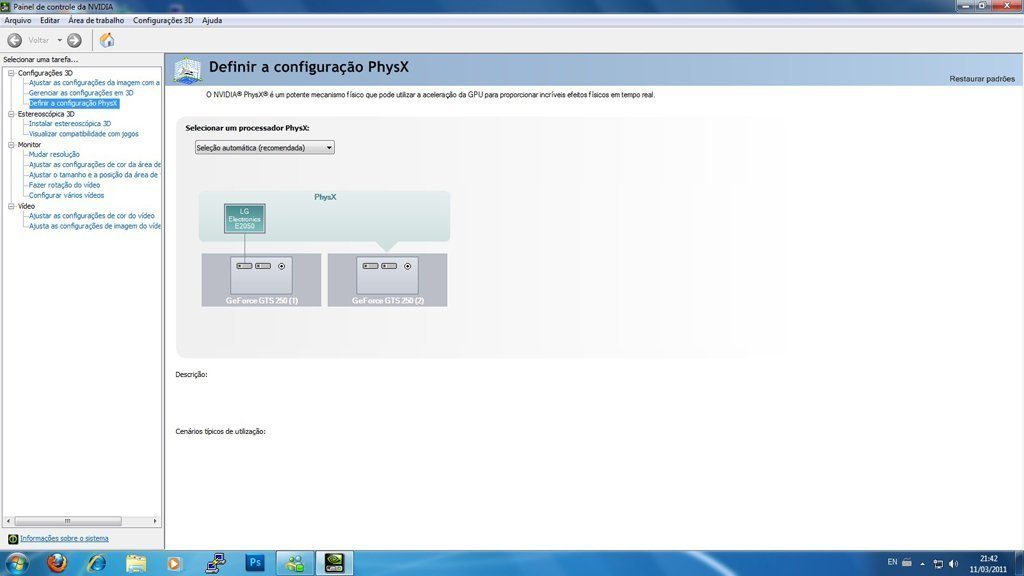Open the Editar menu
The width and height of the screenshot is (1024, 576).
pyautogui.click(x=50, y=20)
